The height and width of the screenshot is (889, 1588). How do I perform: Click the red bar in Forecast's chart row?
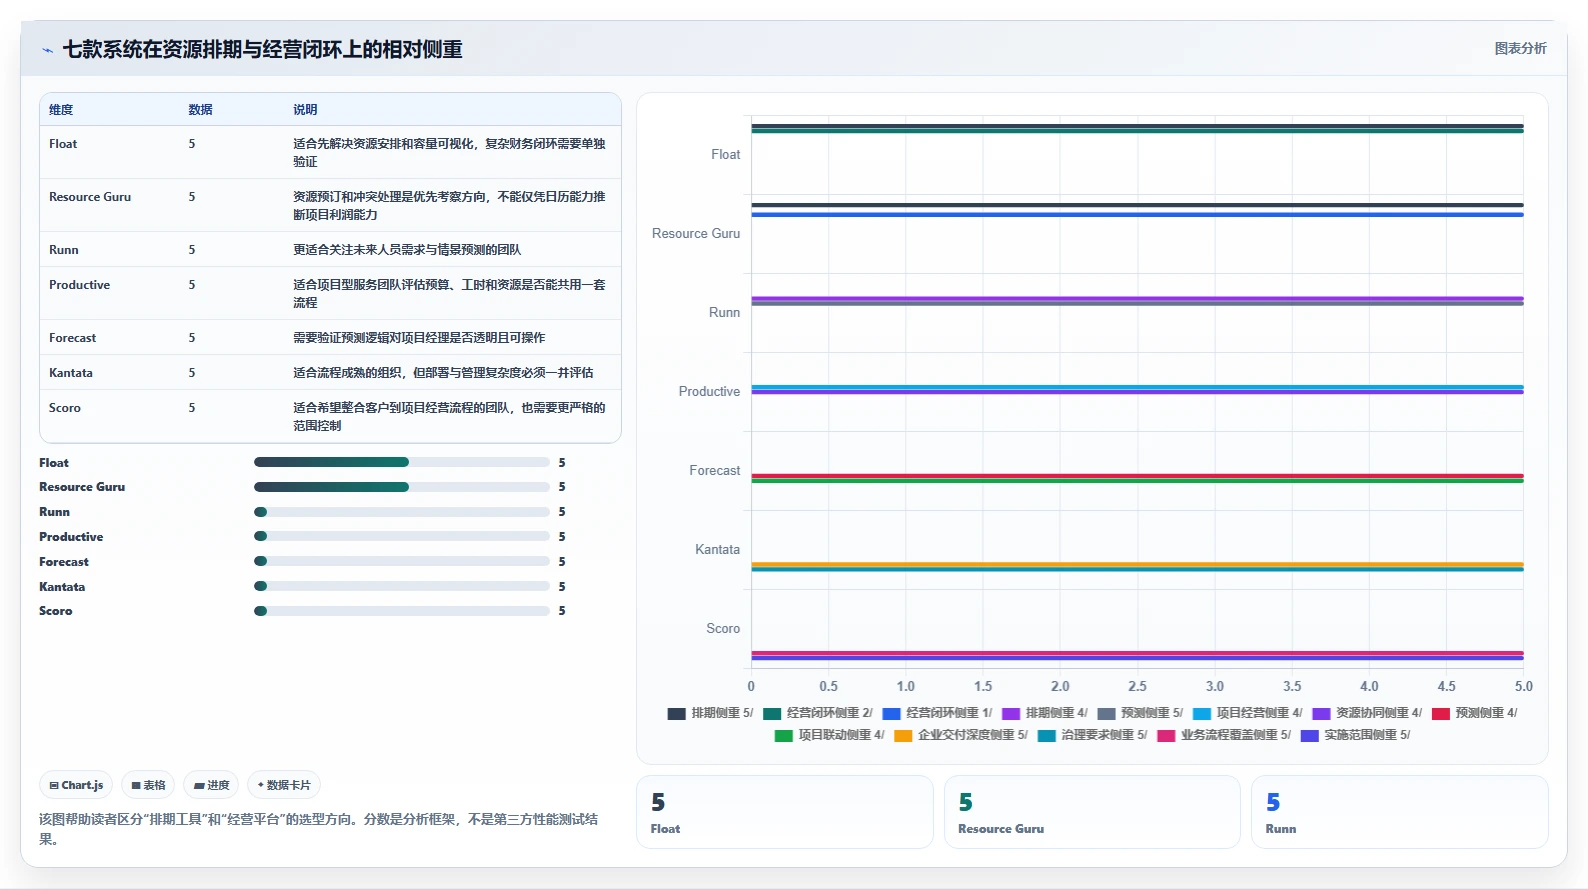tap(1137, 476)
